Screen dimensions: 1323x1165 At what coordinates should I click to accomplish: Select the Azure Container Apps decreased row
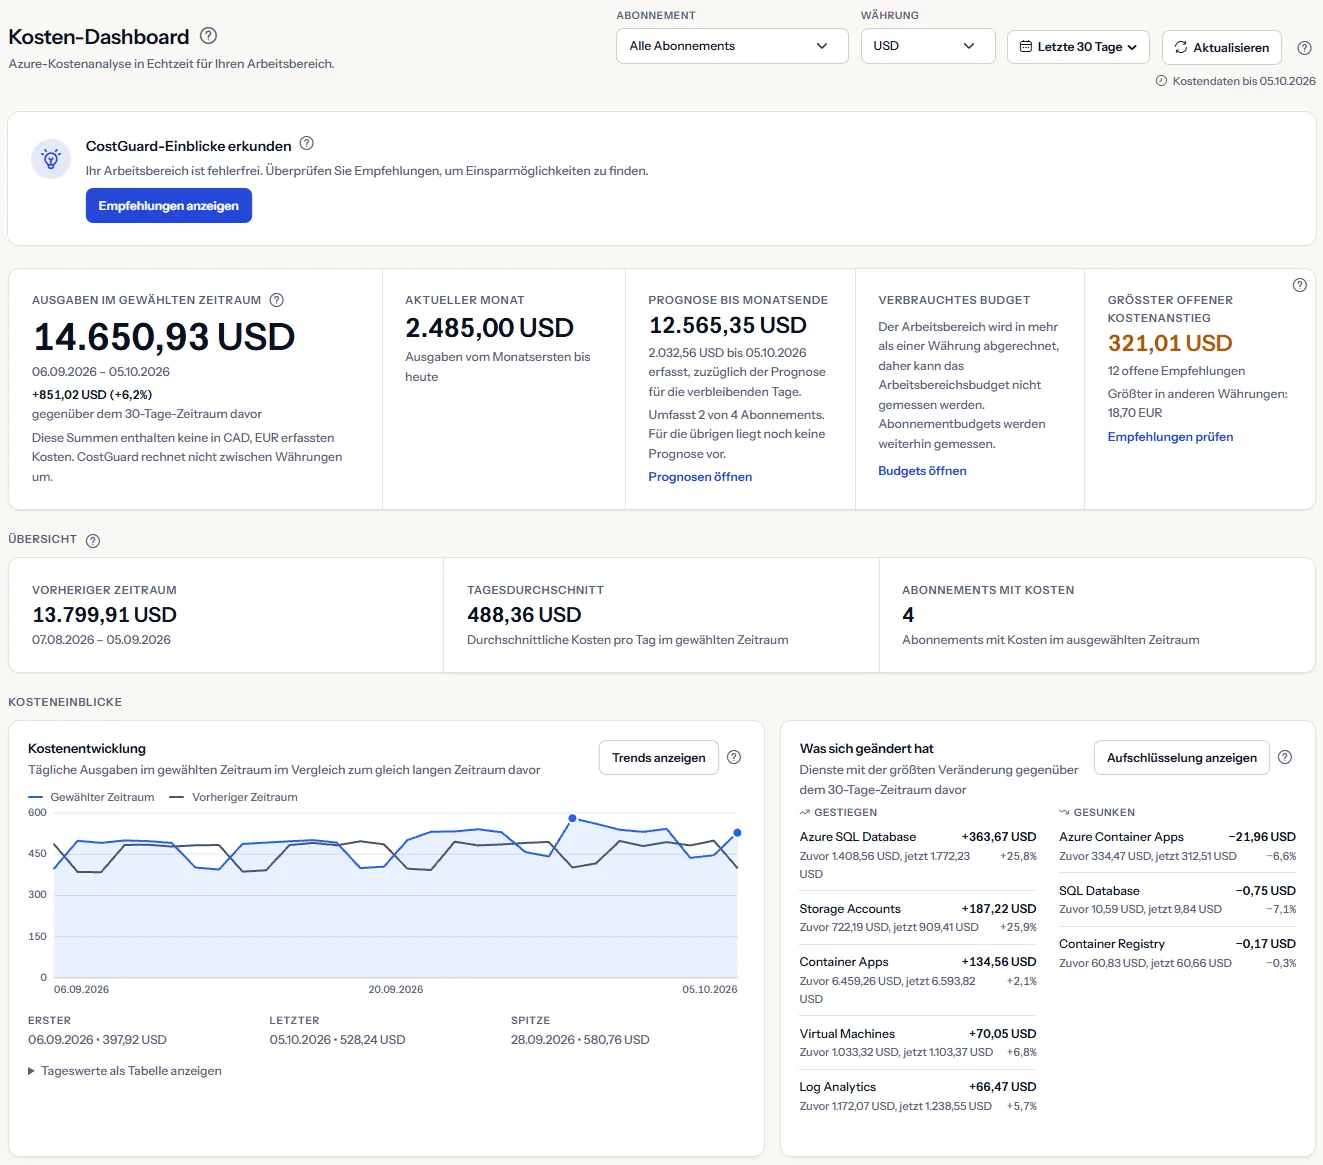pos(1177,846)
